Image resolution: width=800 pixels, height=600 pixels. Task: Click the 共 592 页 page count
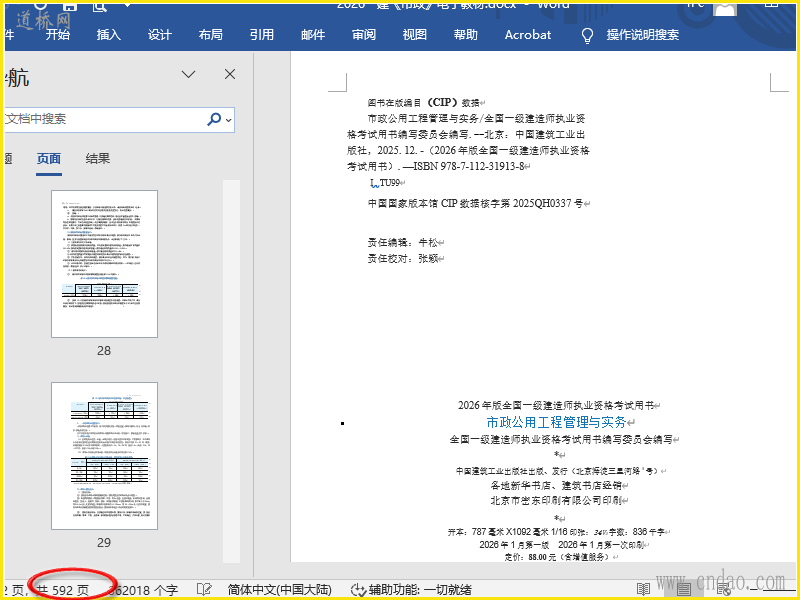tap(63, 591)
